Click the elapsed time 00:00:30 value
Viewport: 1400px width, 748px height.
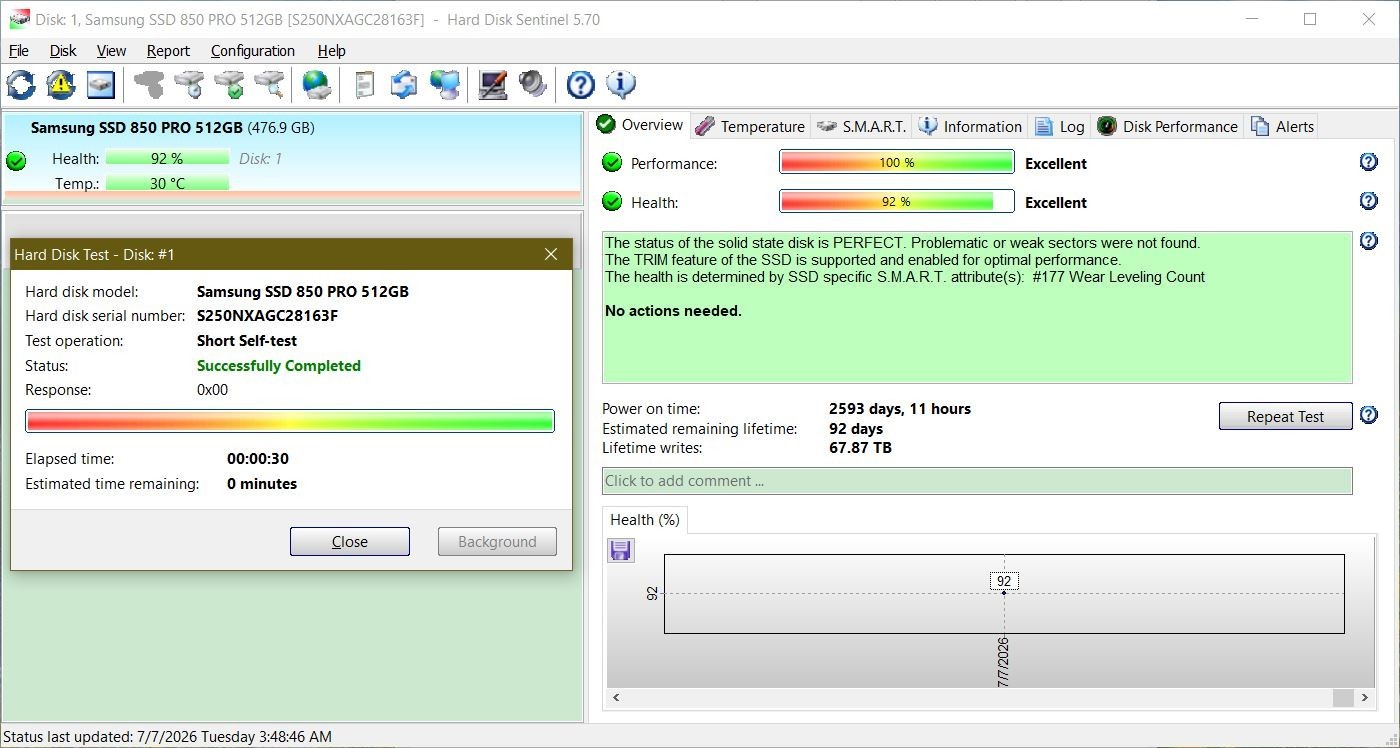(258, 459)
